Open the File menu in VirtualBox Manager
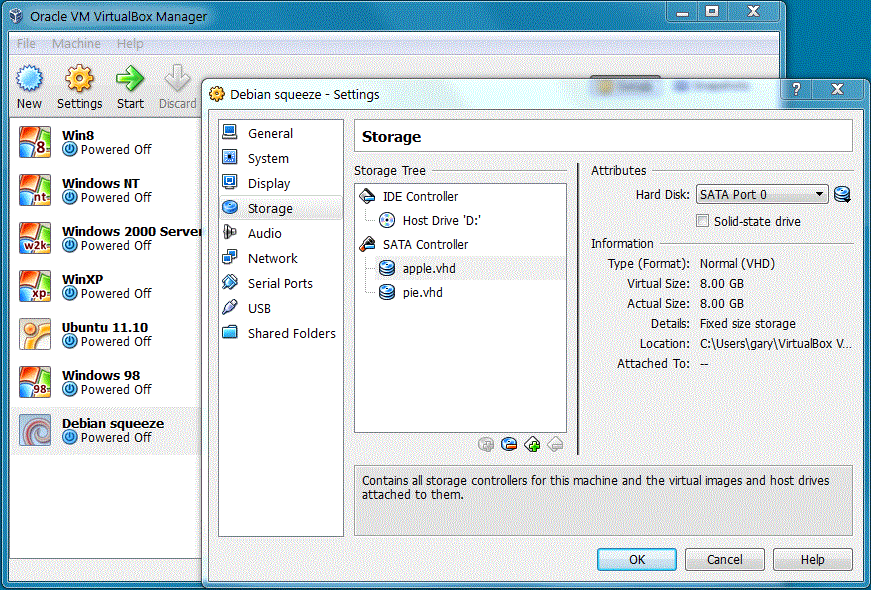The image size is (871, 590). coord(26,43)
